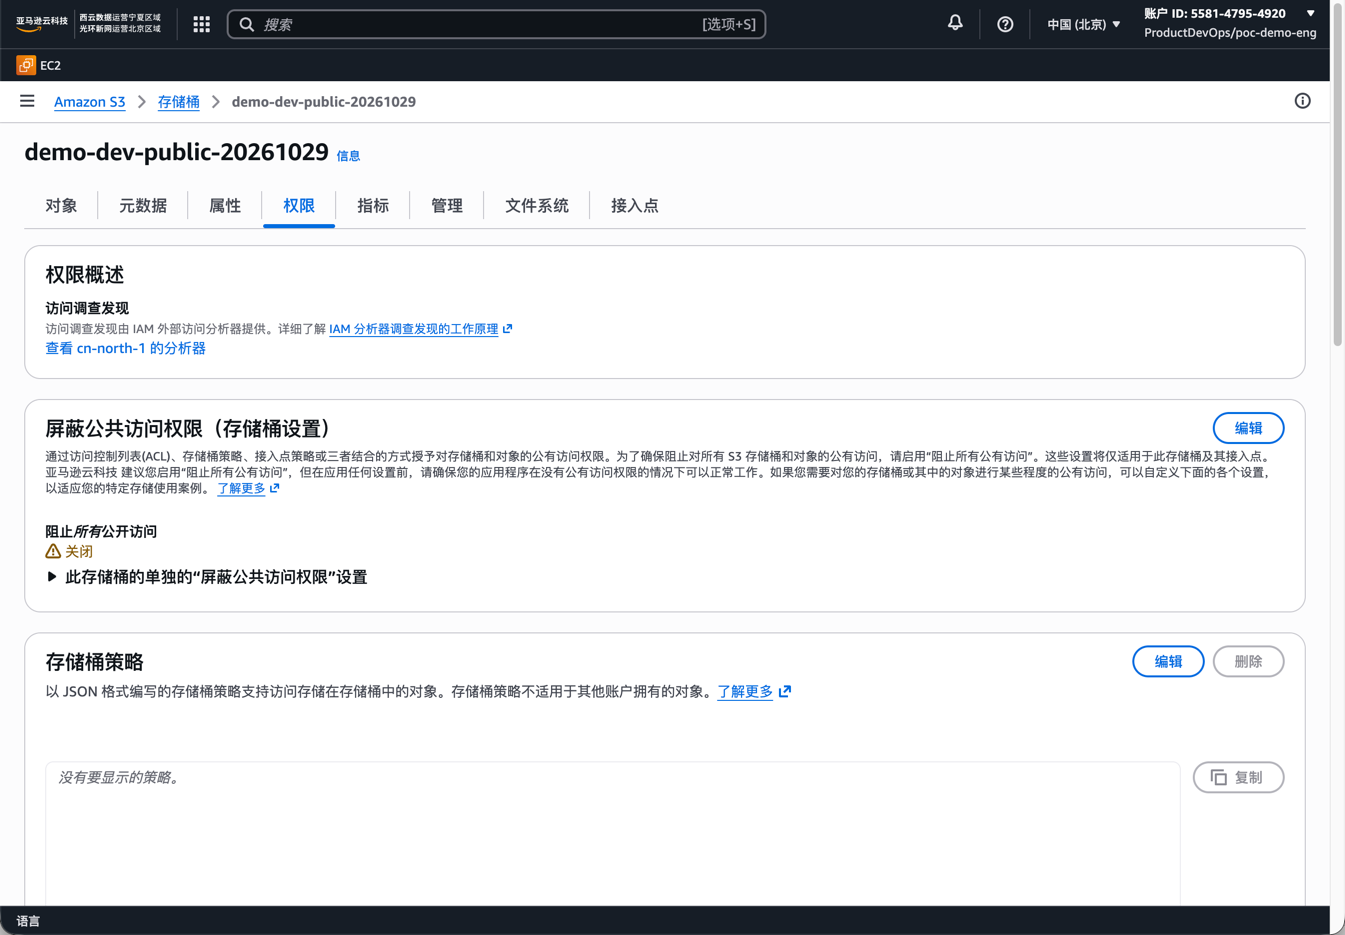Click the Amazon Web Services logo
This screenshot has width=1345, height=935.
(x=42, y=23)
